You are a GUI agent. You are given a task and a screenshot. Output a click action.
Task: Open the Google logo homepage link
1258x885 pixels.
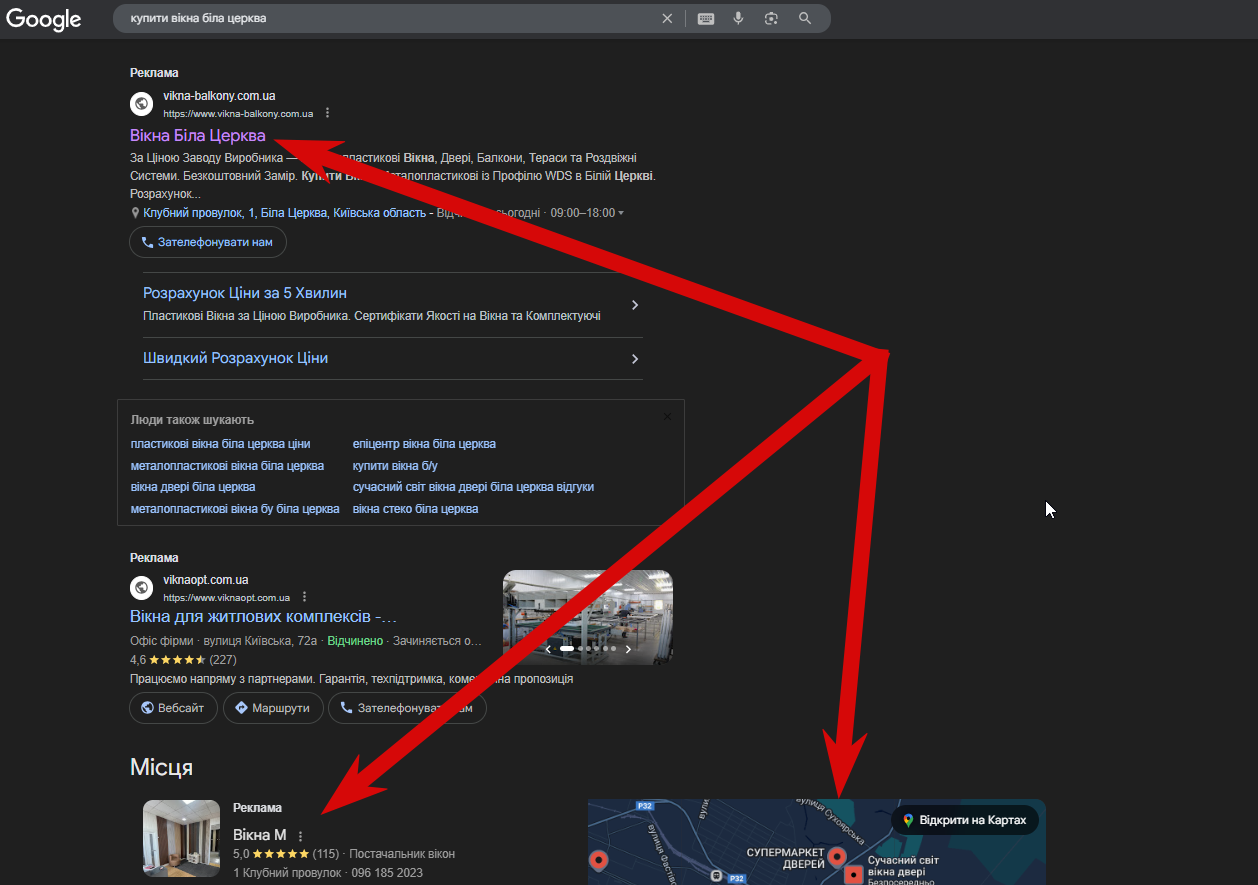click(x=44, y=19)
